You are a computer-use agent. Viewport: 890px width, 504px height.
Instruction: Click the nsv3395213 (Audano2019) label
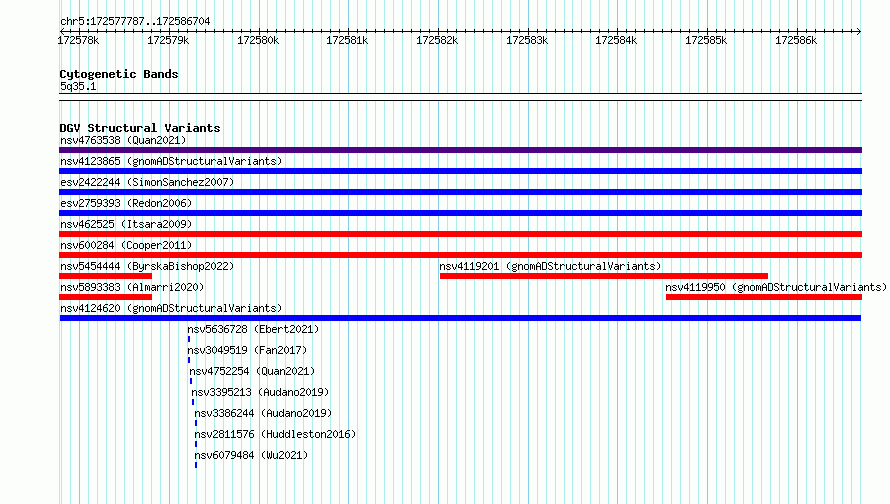click(260, 392)
